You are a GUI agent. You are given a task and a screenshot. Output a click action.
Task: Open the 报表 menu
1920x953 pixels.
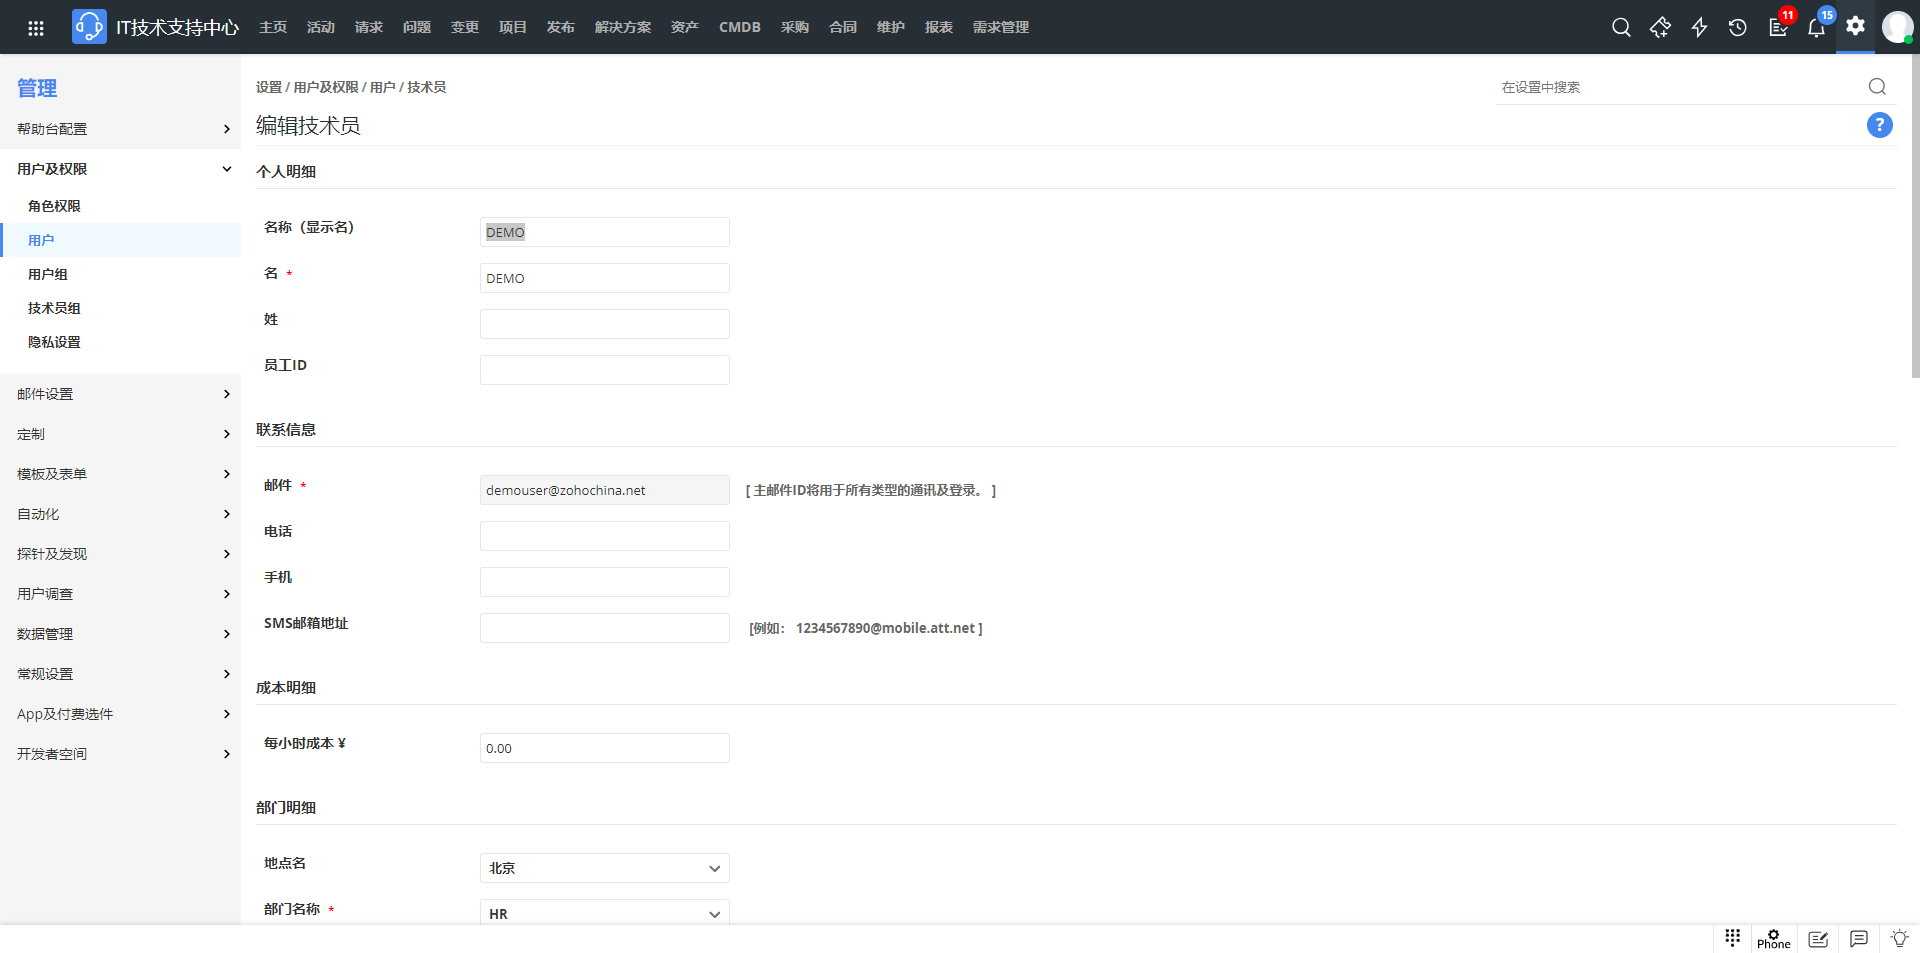(939, 27)
